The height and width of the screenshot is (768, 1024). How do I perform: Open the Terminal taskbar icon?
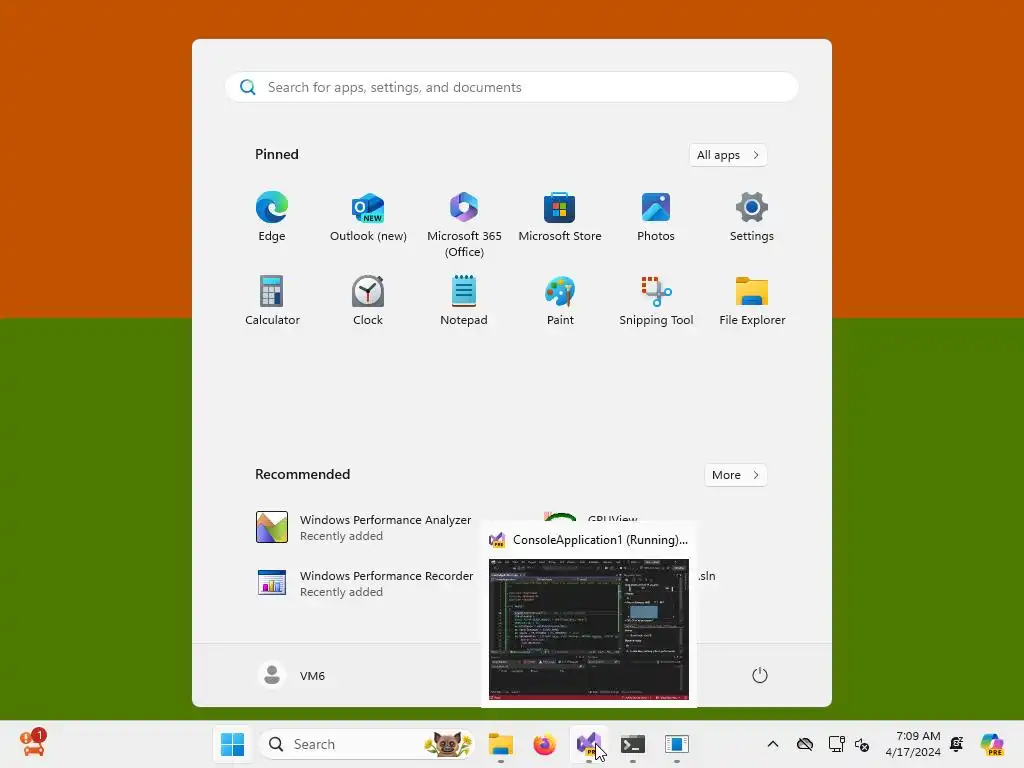(x=633, y=744)
